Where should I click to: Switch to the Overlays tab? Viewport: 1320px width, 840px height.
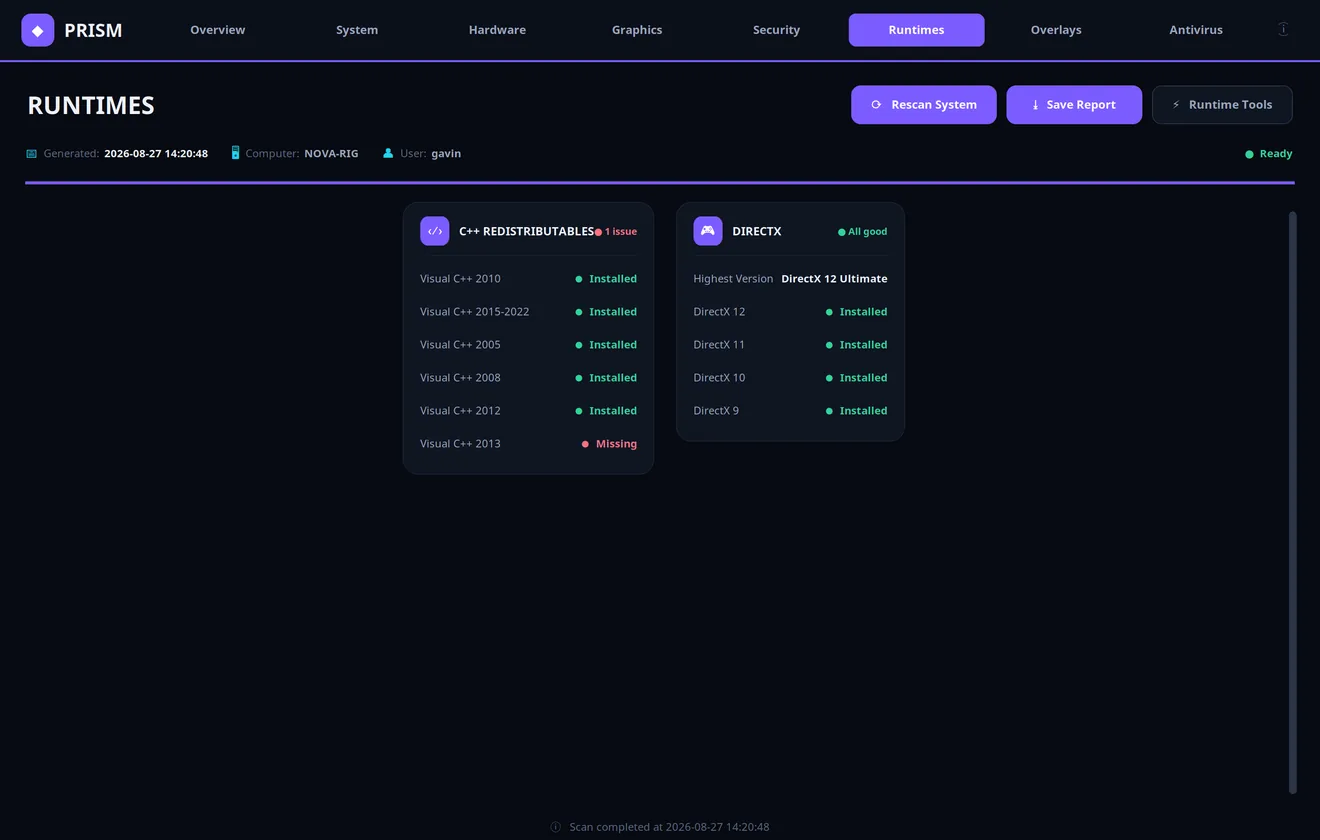click(x=1056, y=30)
